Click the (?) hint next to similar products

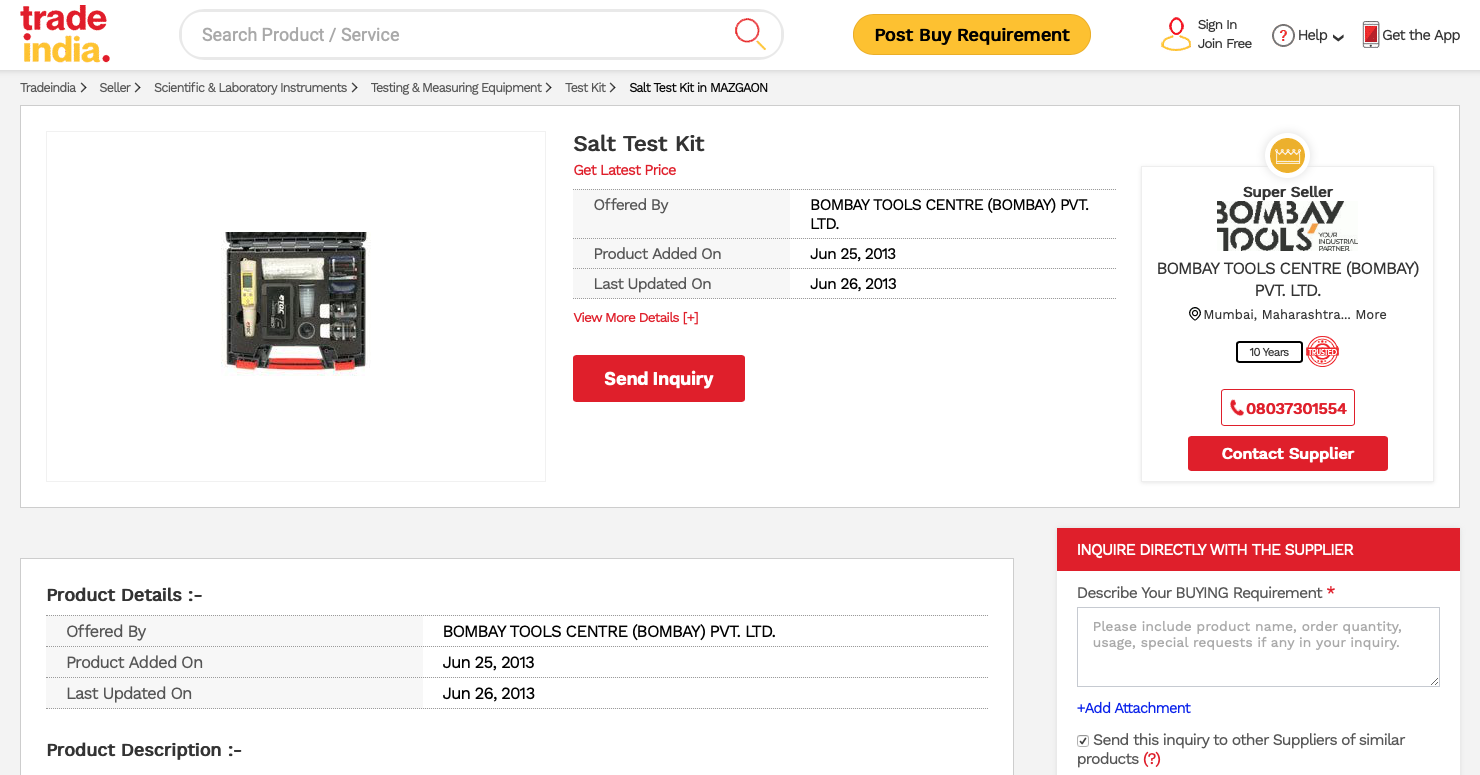(1152, 759)
